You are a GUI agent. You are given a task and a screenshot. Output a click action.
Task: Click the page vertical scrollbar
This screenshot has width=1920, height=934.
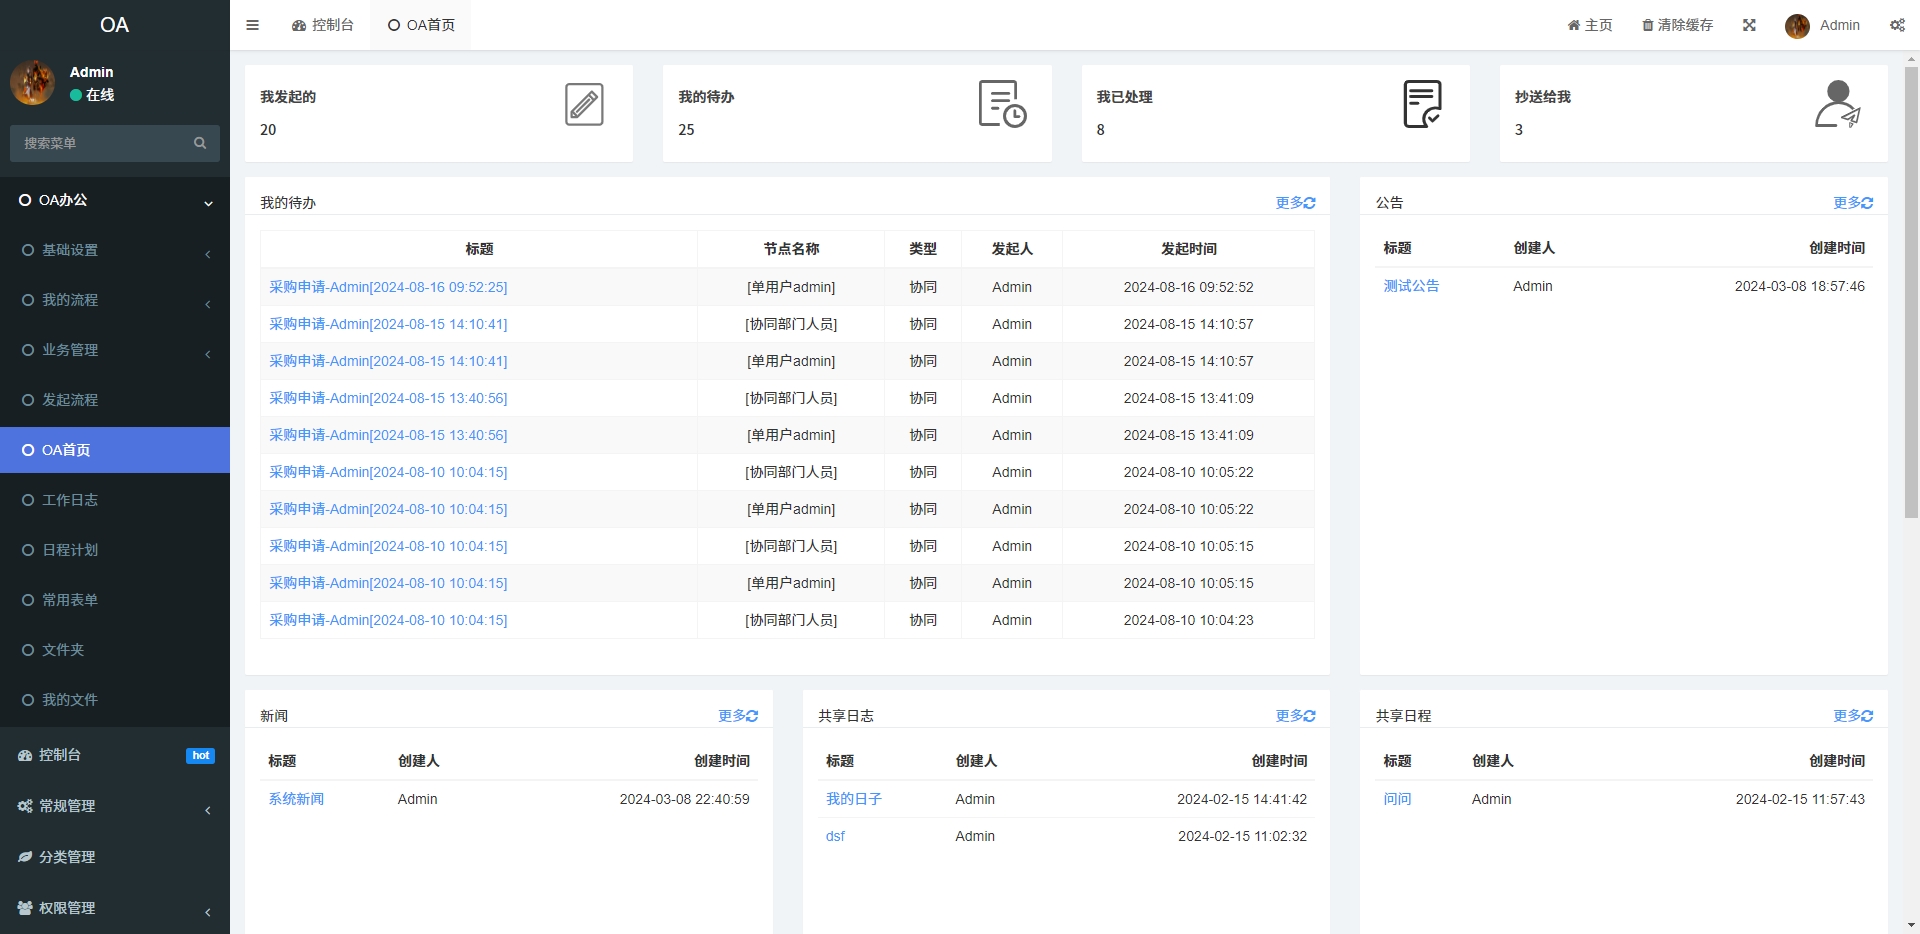(x=1911, y=290)
